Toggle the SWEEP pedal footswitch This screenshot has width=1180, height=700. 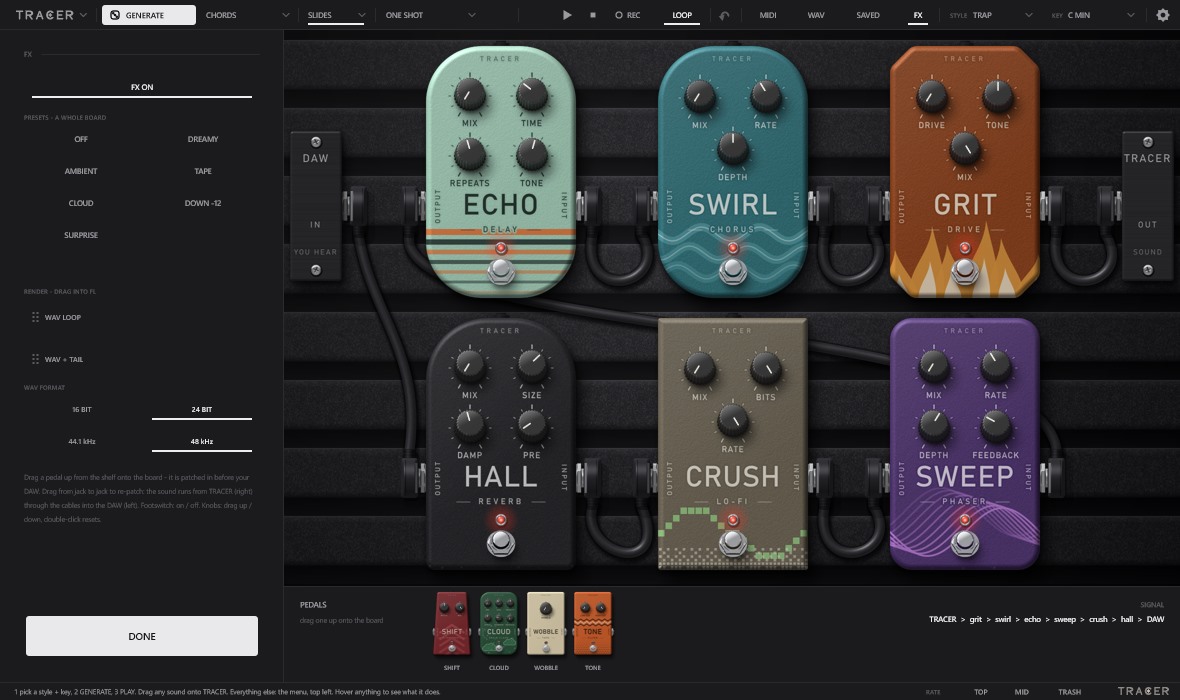coord(964,543)
